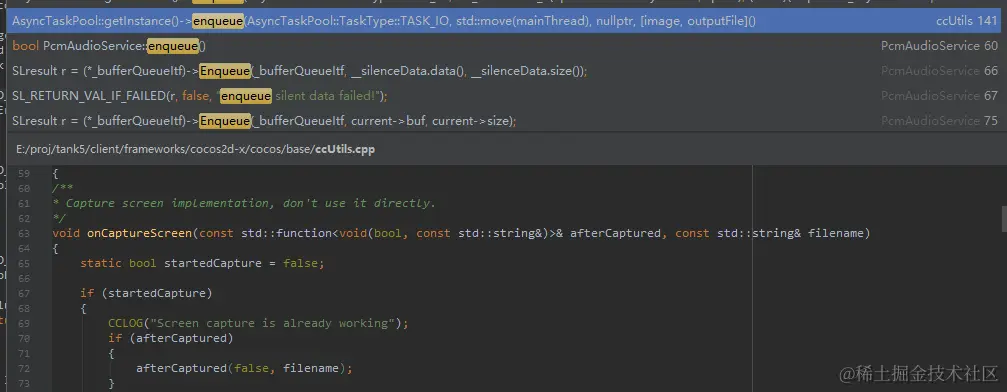Click the CCLOG 'Screen capture is already working' line
Image resolution: width=1007 pixels, height=392 pixels.
click(x=258, y=323)
